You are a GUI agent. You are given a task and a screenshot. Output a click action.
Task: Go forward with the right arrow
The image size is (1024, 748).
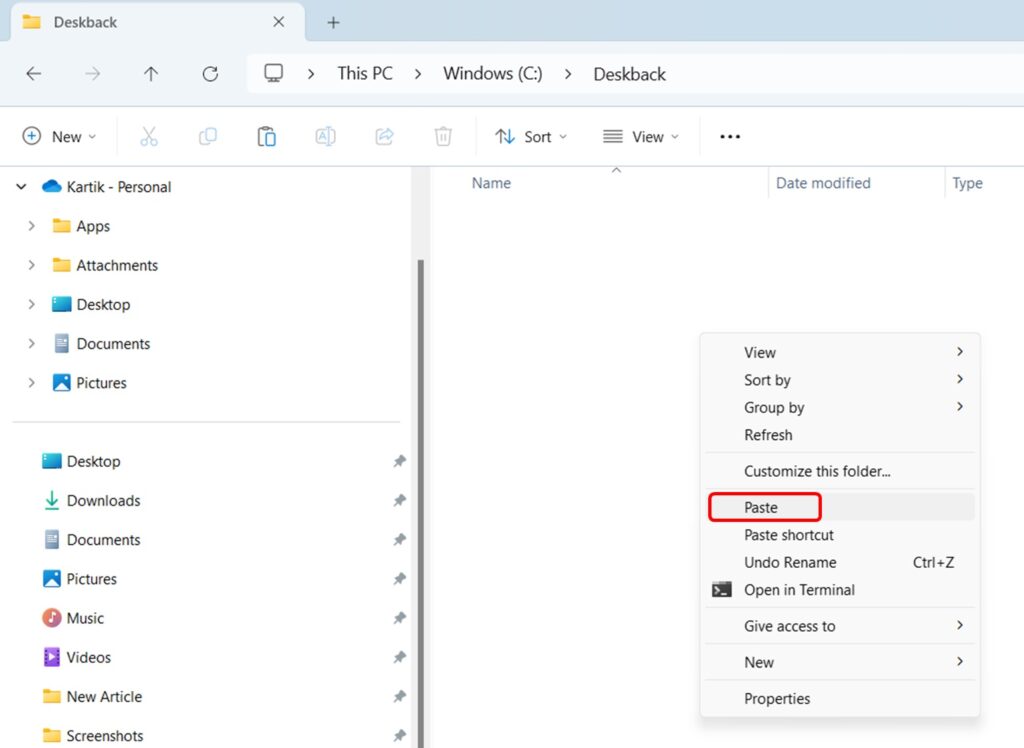pyautogui.click(x=92, y=74)
